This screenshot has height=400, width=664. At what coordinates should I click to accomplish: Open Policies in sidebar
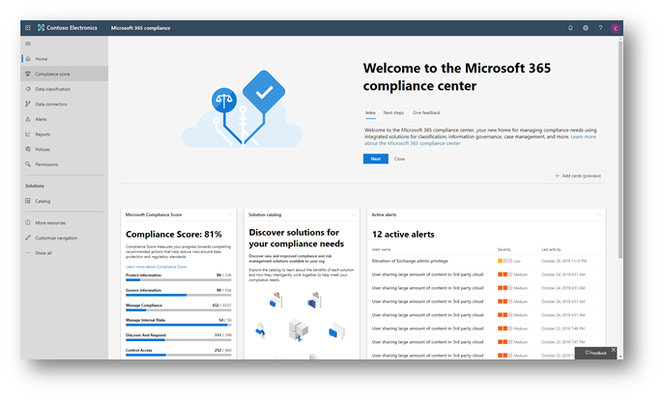coord(64,149)
